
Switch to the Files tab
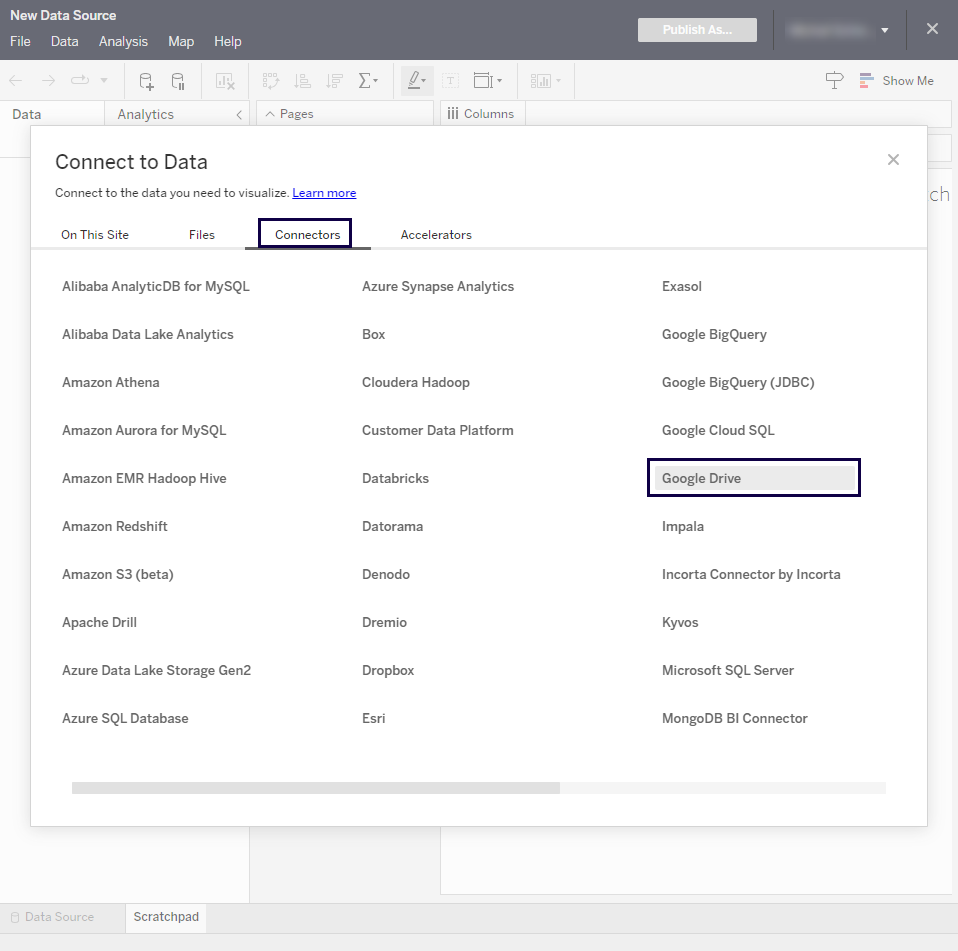(202, 235)
